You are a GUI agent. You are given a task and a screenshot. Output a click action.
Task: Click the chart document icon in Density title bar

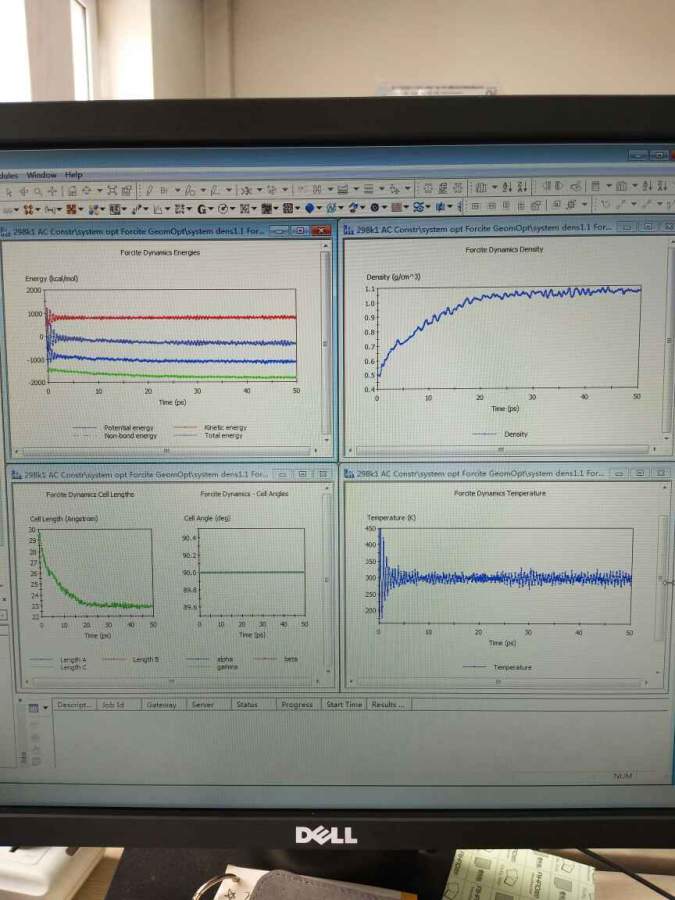coord(348,229)
